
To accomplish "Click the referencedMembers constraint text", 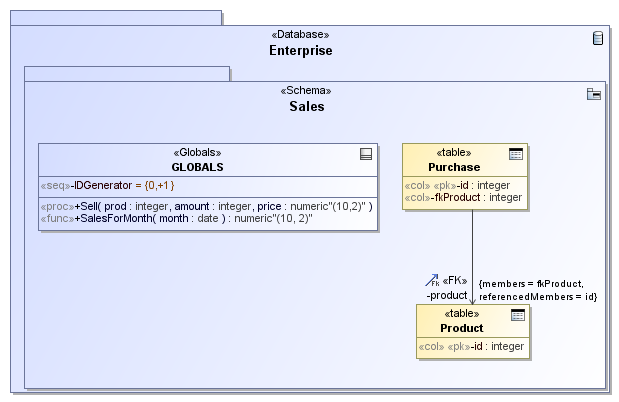I will (x=538, y=297).
